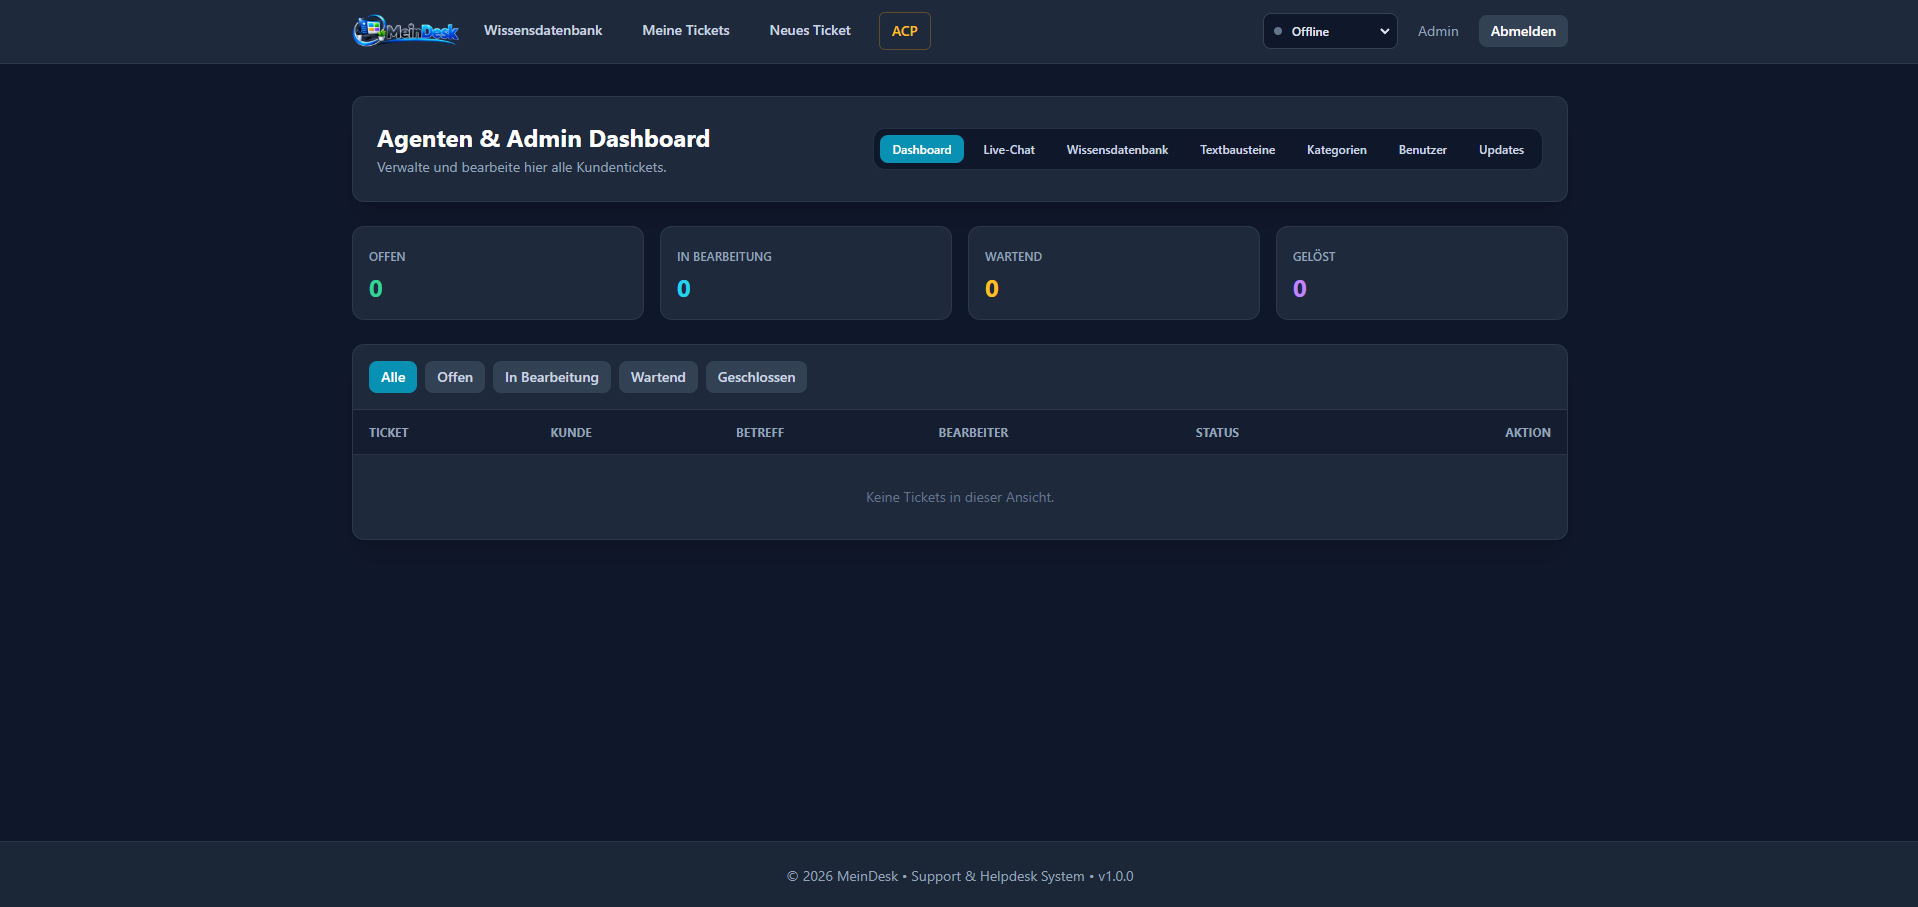Open Wissensdatenbank dashboard tab
1918x907 pixels.
(x=1117, y=149)
